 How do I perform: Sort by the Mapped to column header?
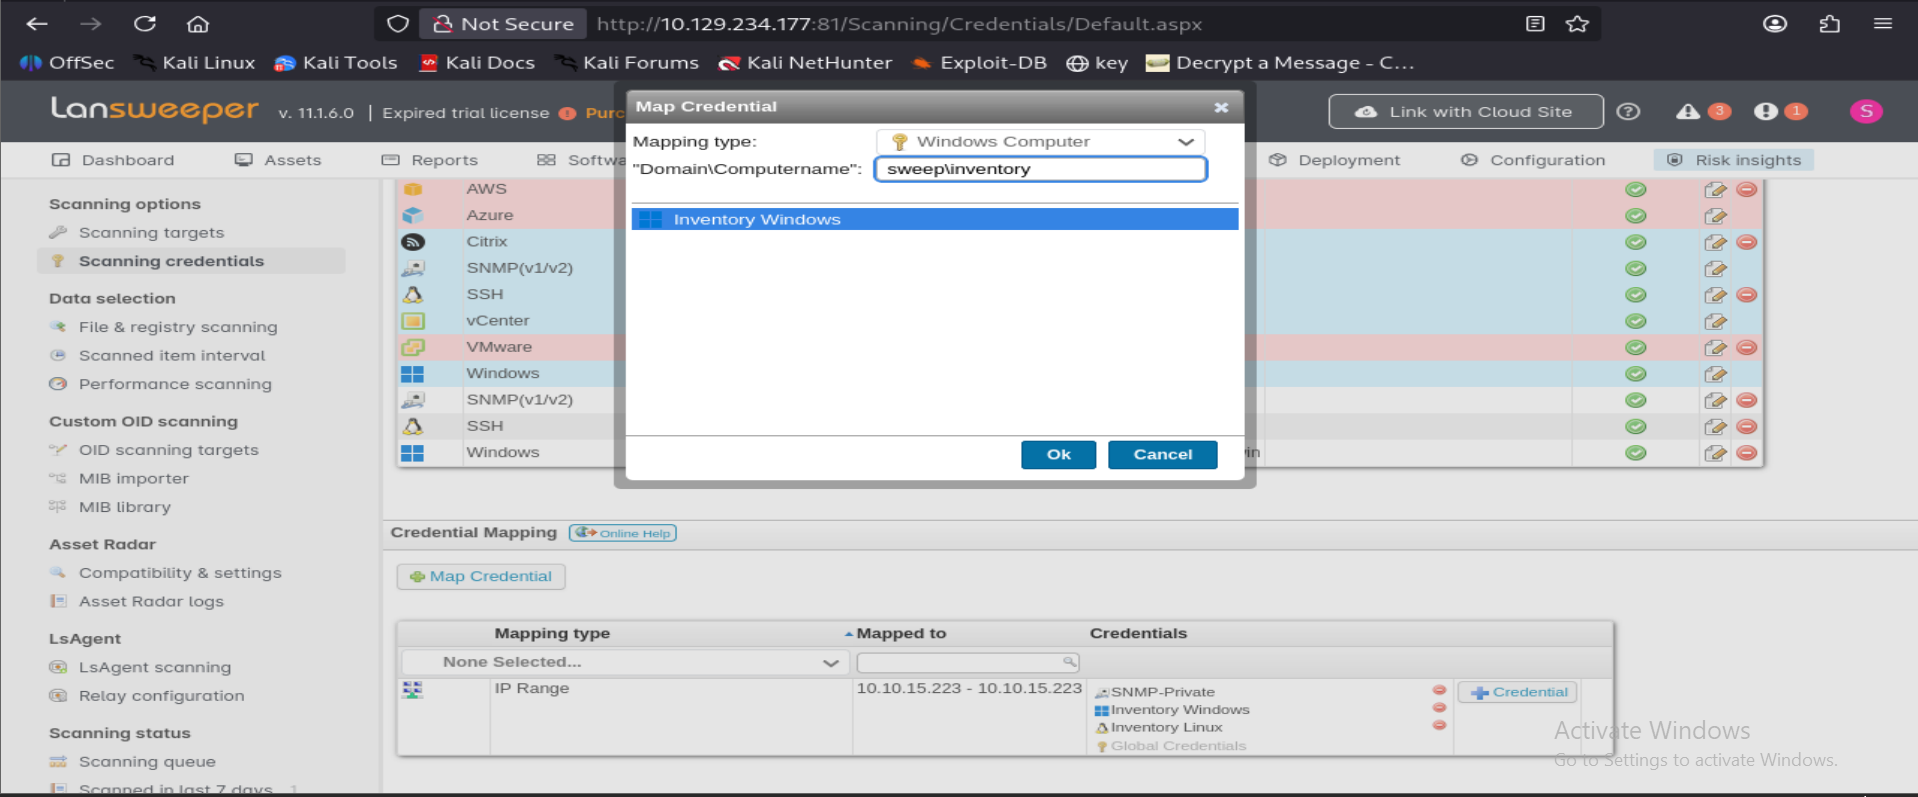point(901,633)
